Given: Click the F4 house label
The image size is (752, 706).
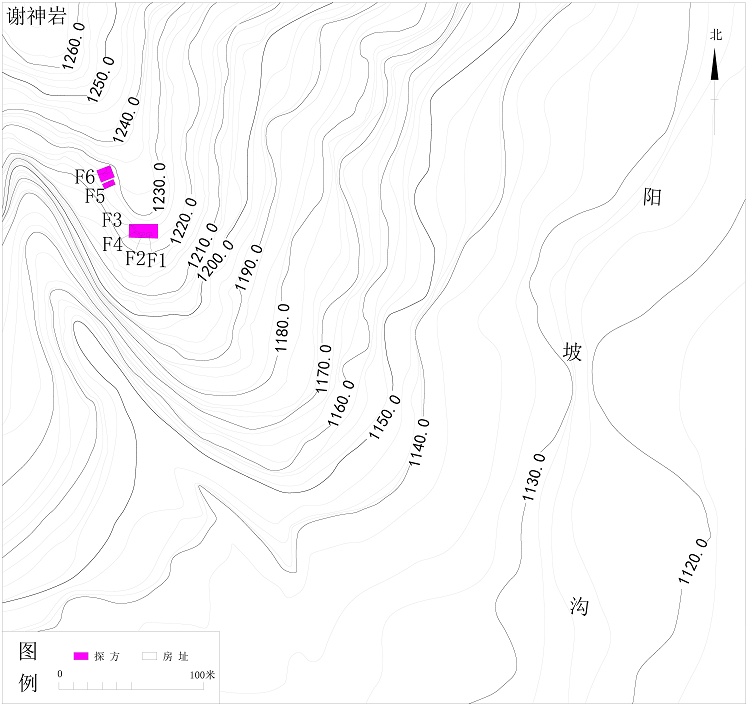Looking at the screenshot, I should pyautogui.click(x=112, y=243).
